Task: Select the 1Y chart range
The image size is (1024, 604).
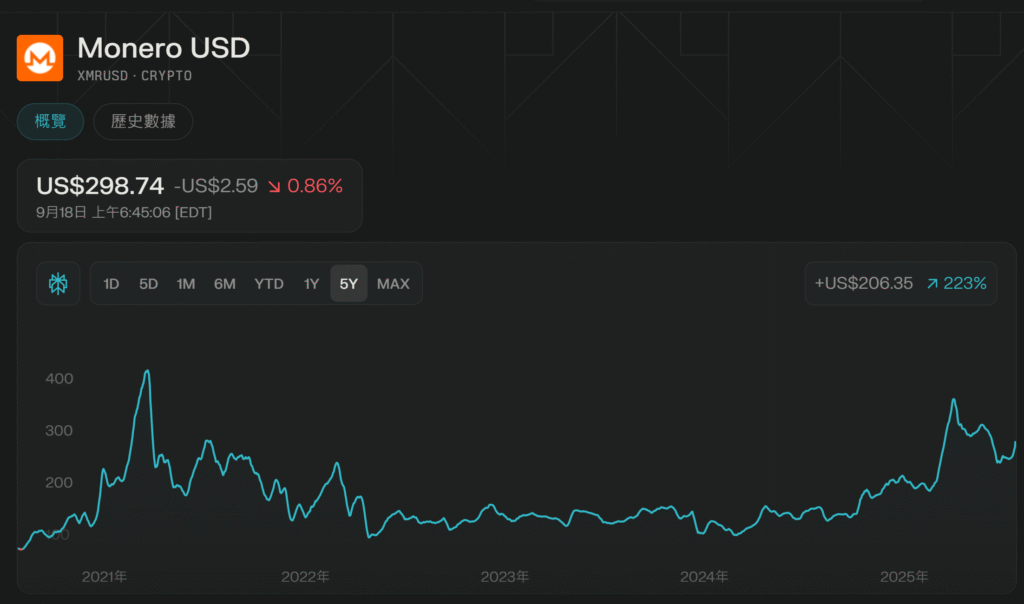Action: point(311,284)
